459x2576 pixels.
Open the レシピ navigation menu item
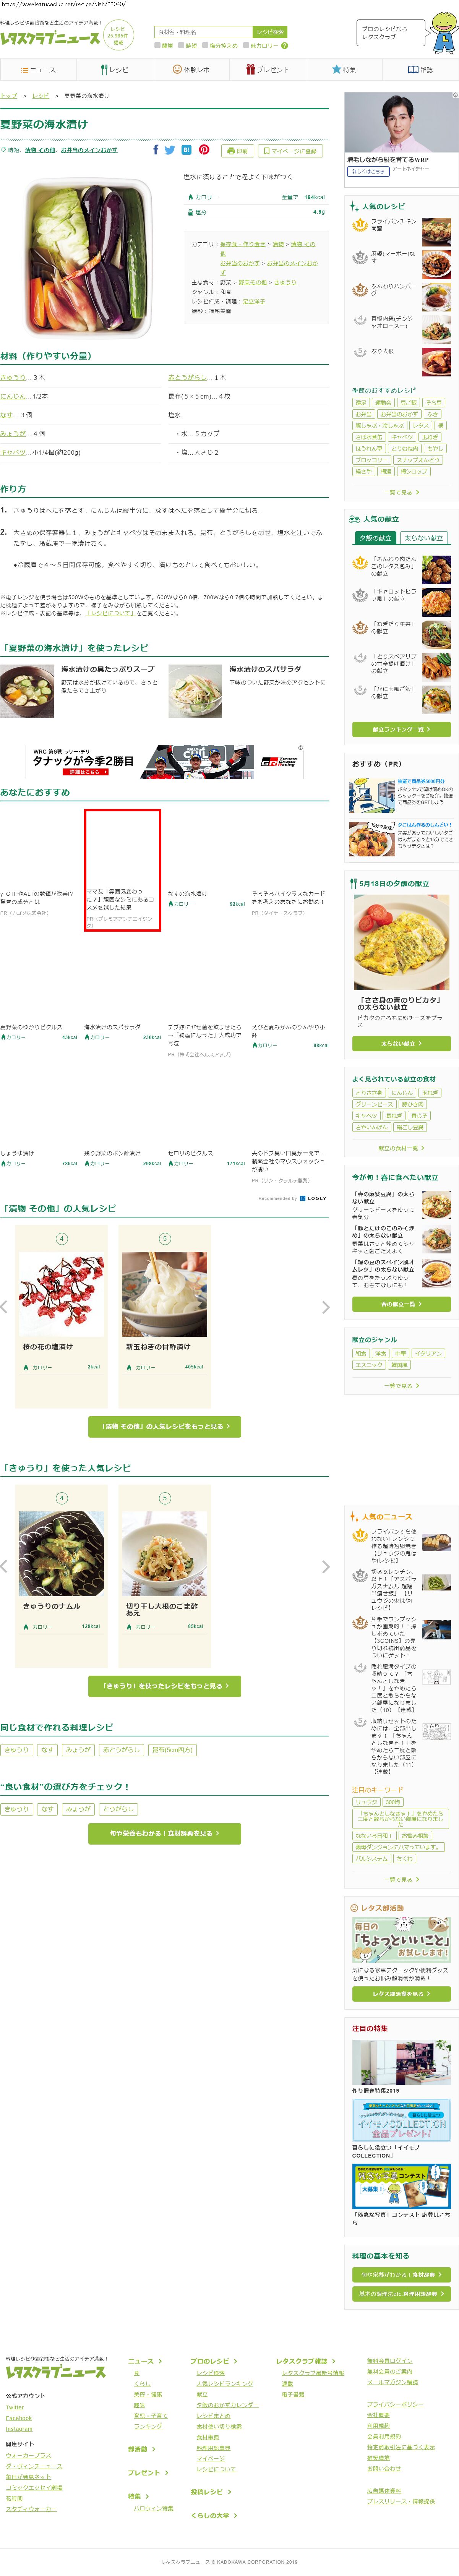pyautogui.click(x=115, y=70)
